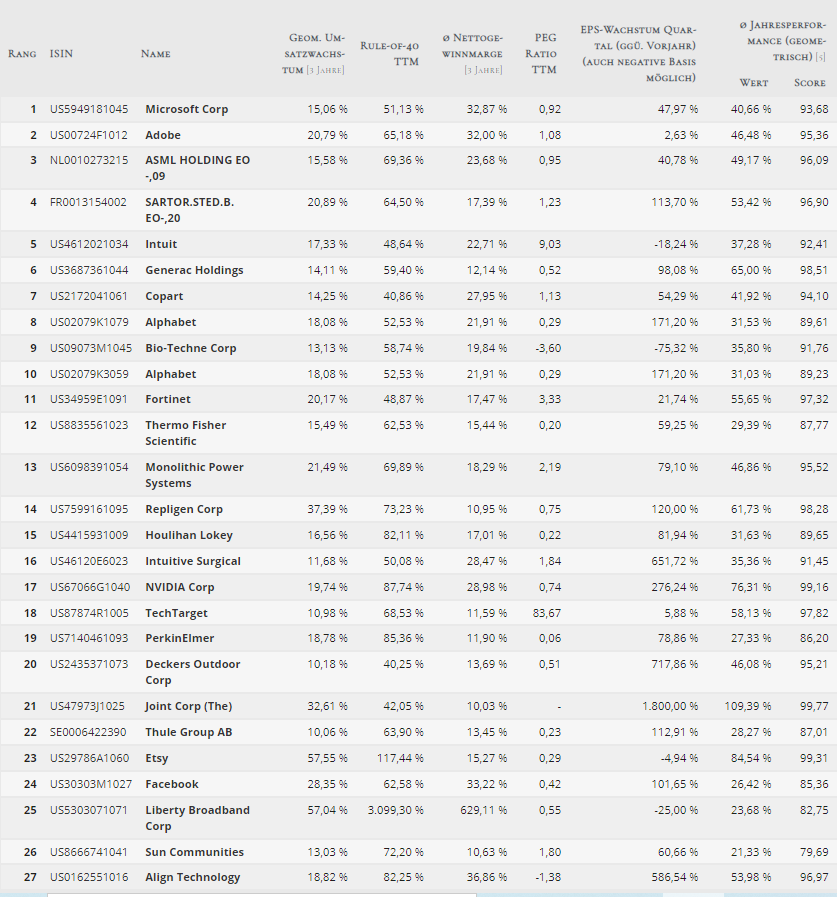This screenshot has height=897, width=837.
Task: Sort by EPS-Wachstum Quartal header
Action: pyautogui.click(x=638, y=54)
